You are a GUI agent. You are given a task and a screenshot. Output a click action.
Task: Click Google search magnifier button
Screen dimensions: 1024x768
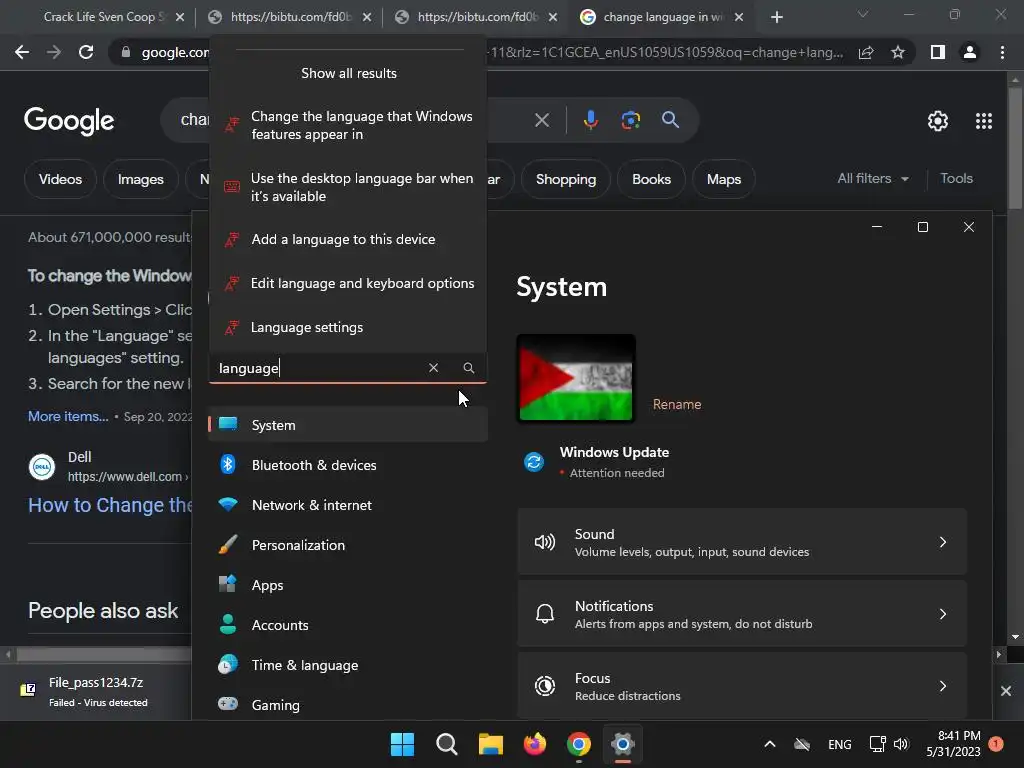[x=670, y=120]
